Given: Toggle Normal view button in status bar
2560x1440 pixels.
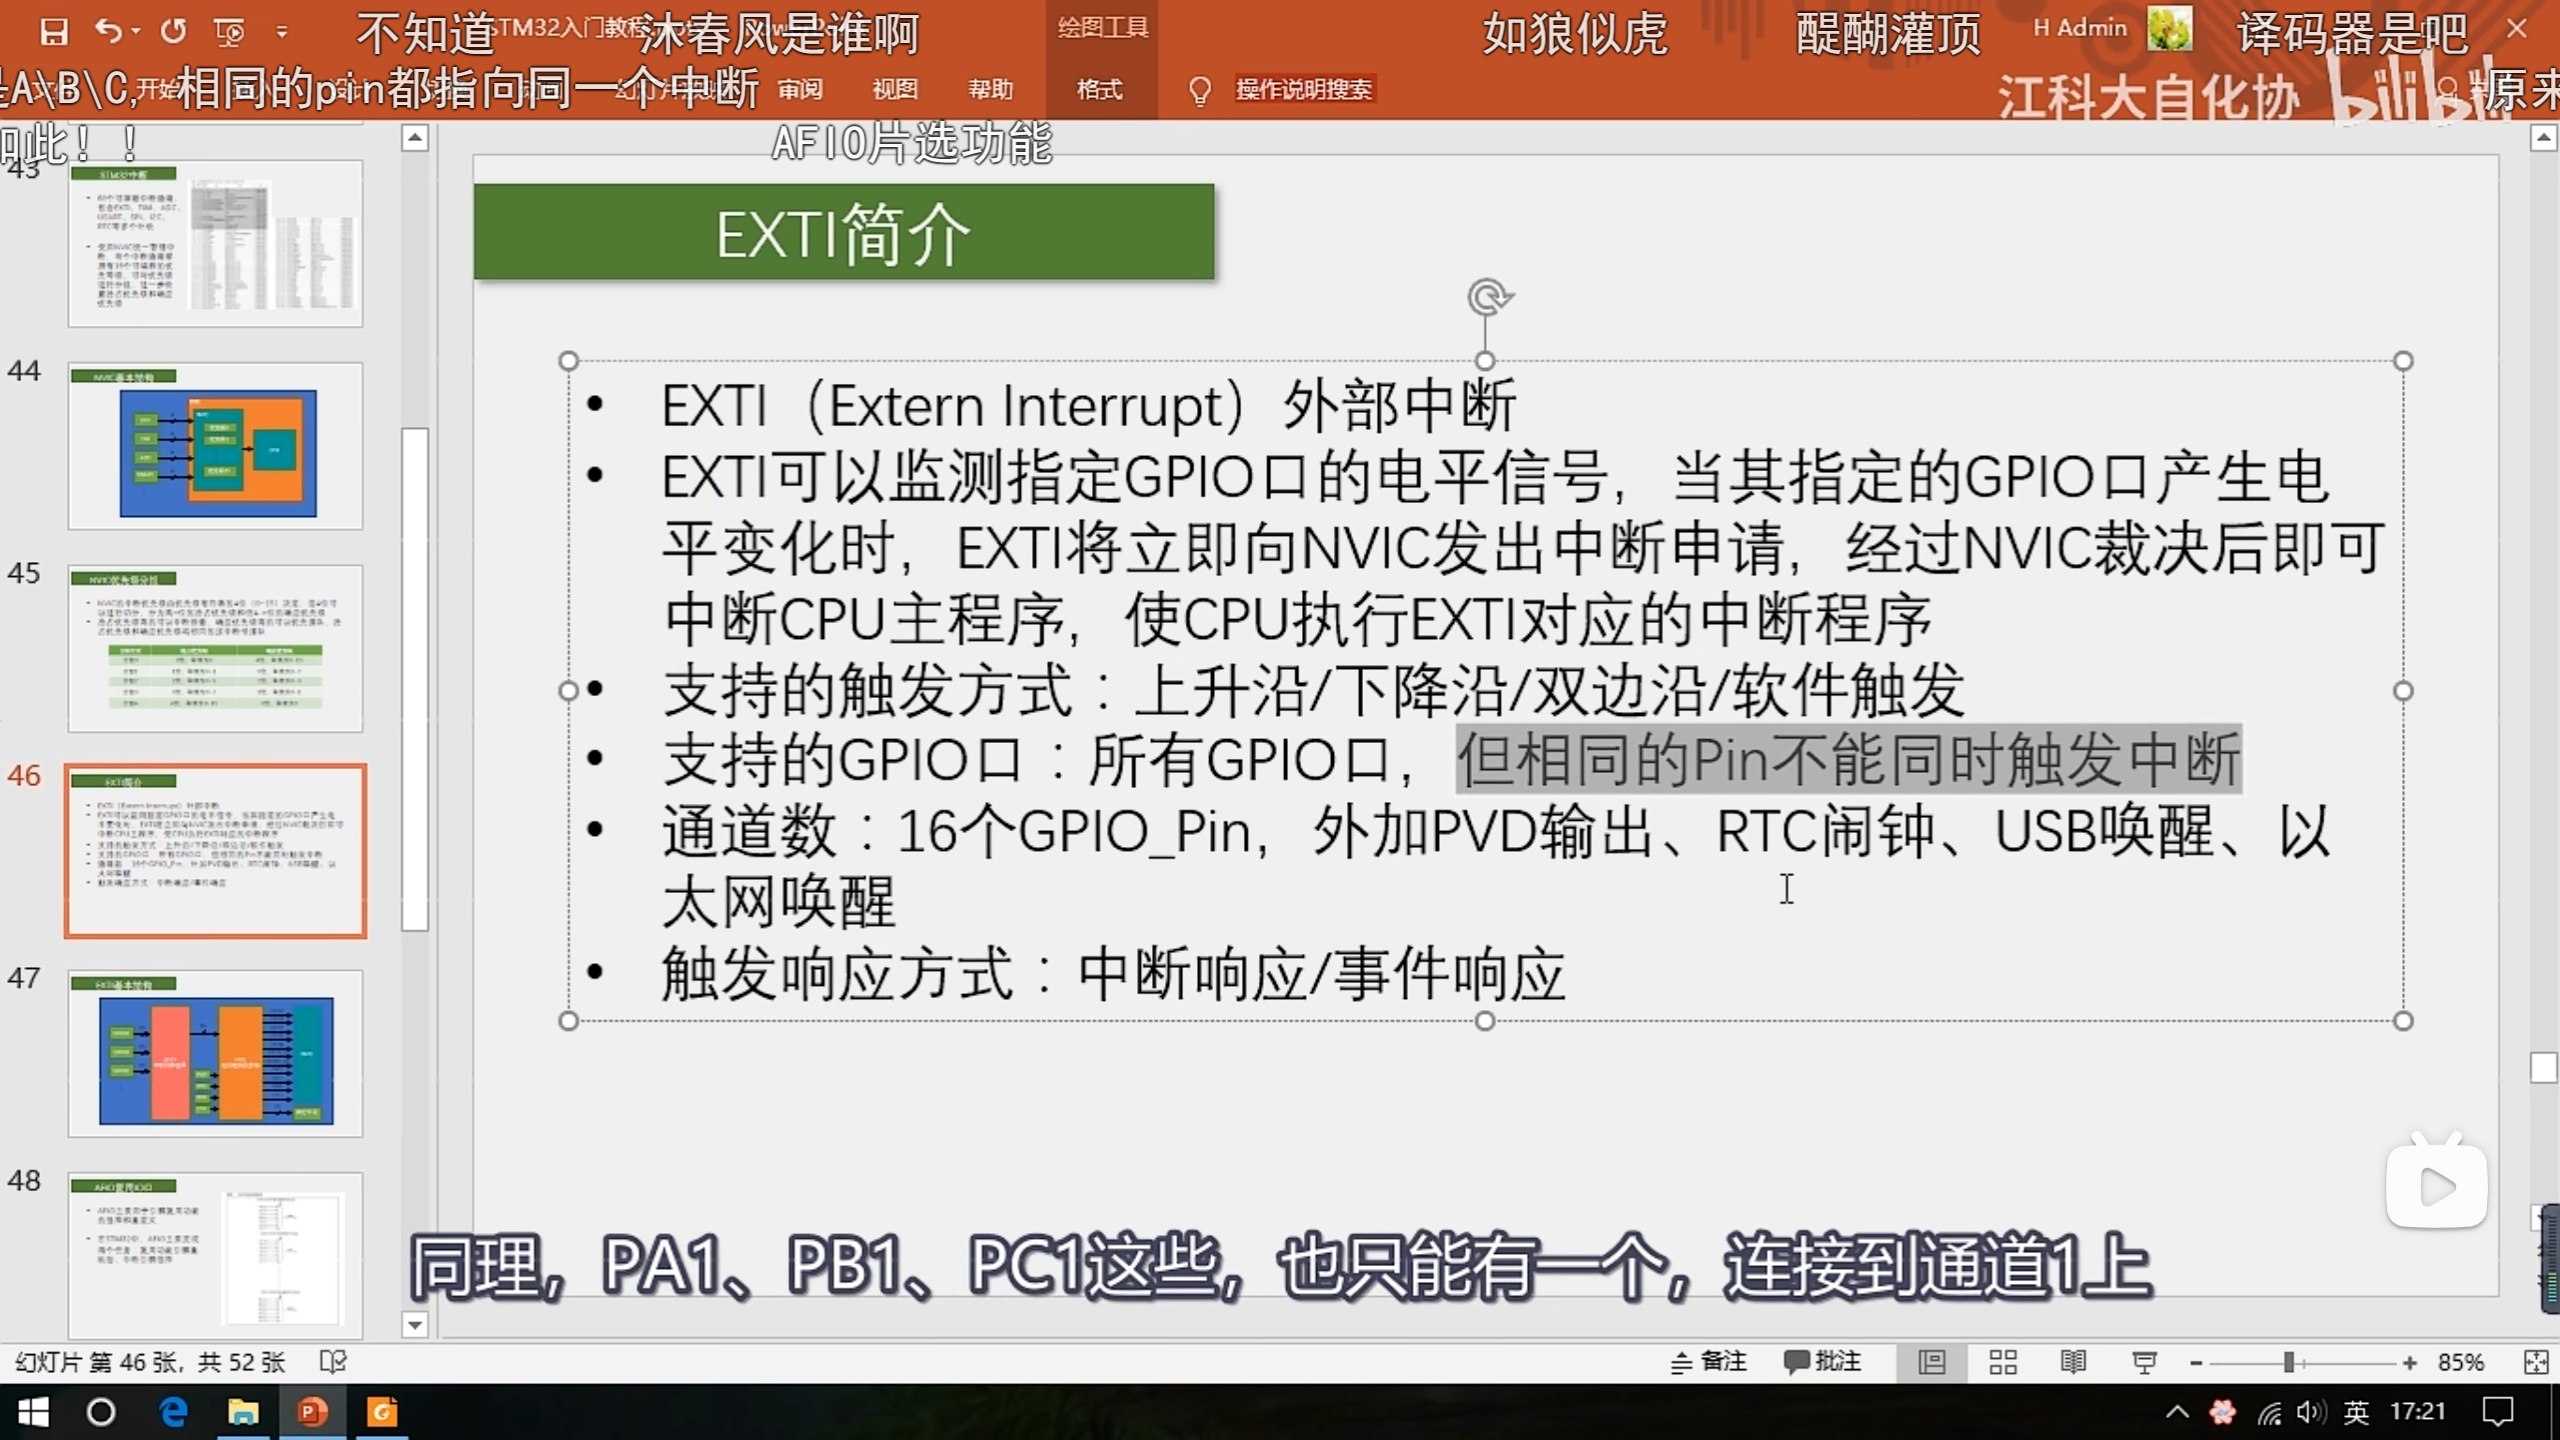Looking at the screenshot, I should (1931, 1362).
